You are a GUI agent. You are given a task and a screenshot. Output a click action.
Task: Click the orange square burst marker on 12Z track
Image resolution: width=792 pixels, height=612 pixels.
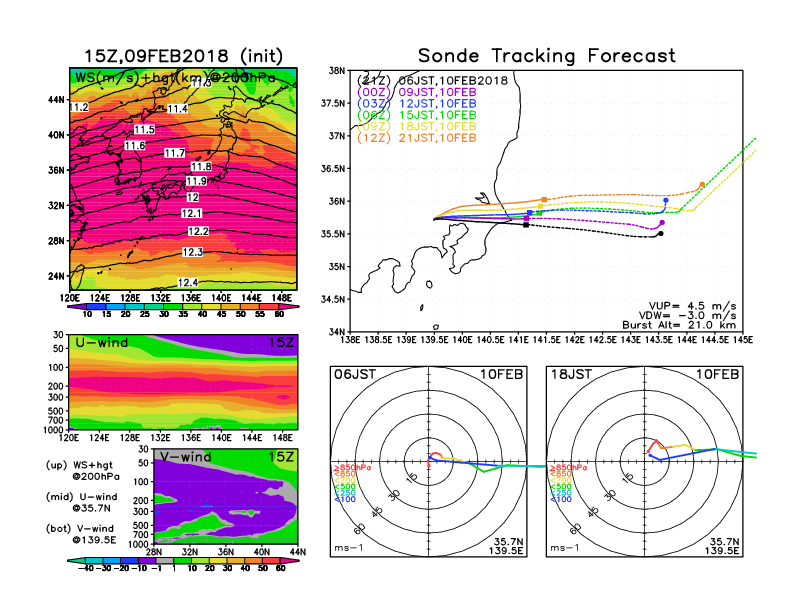pos(544,200)
